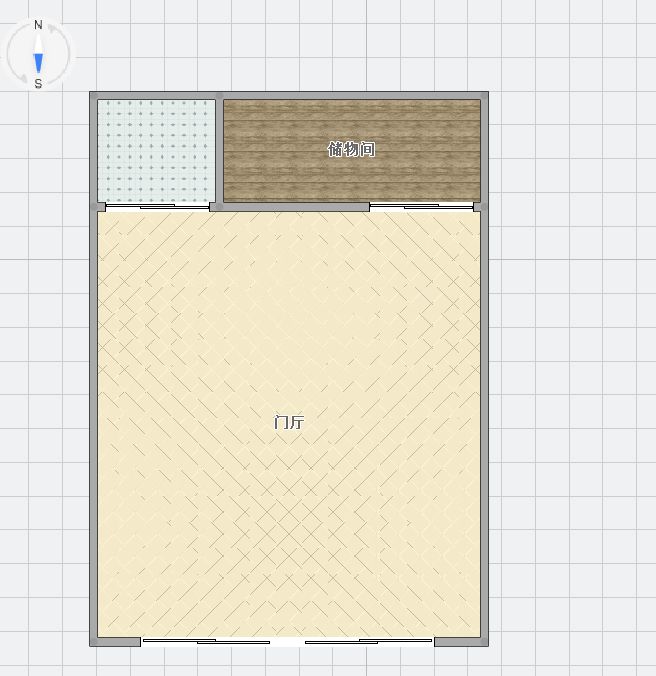
Task: Click empty grid canvas right of floor plan
Action: pos(570,350)
